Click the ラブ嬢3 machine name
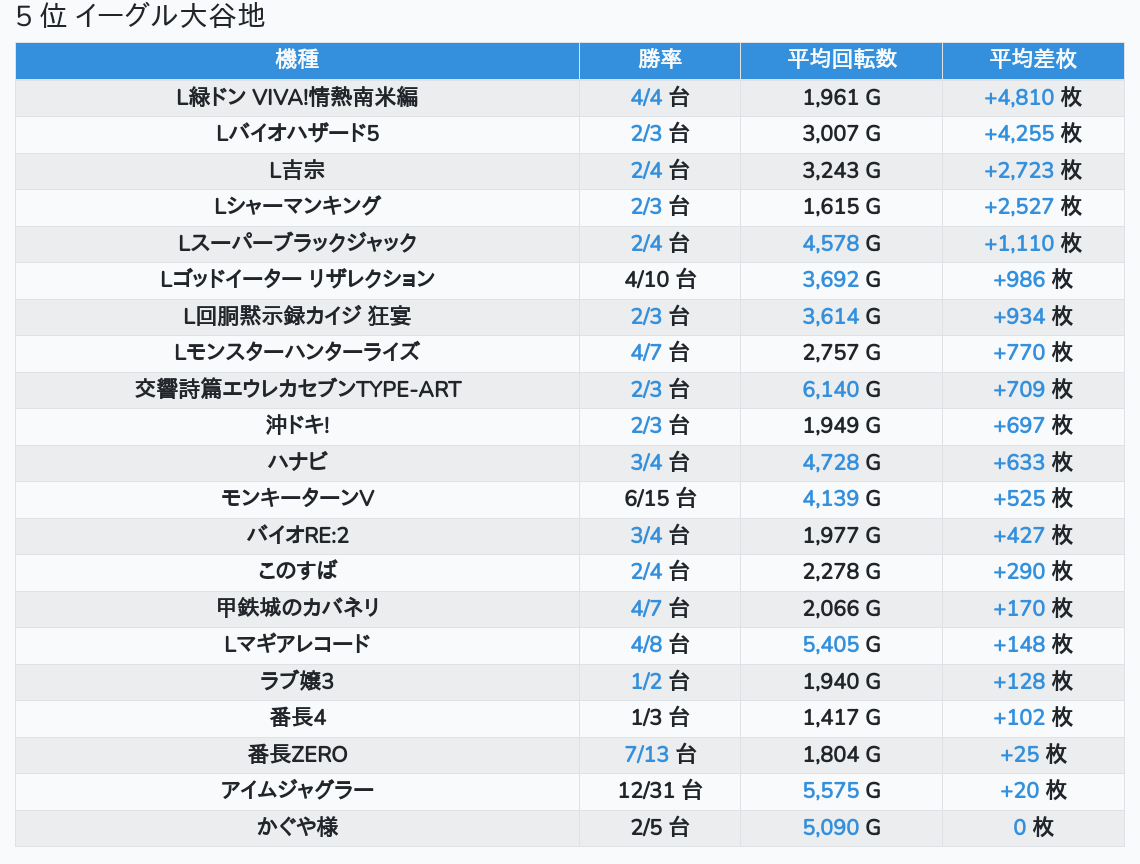The image size is (1140, 864). click(x=297, y=681)
